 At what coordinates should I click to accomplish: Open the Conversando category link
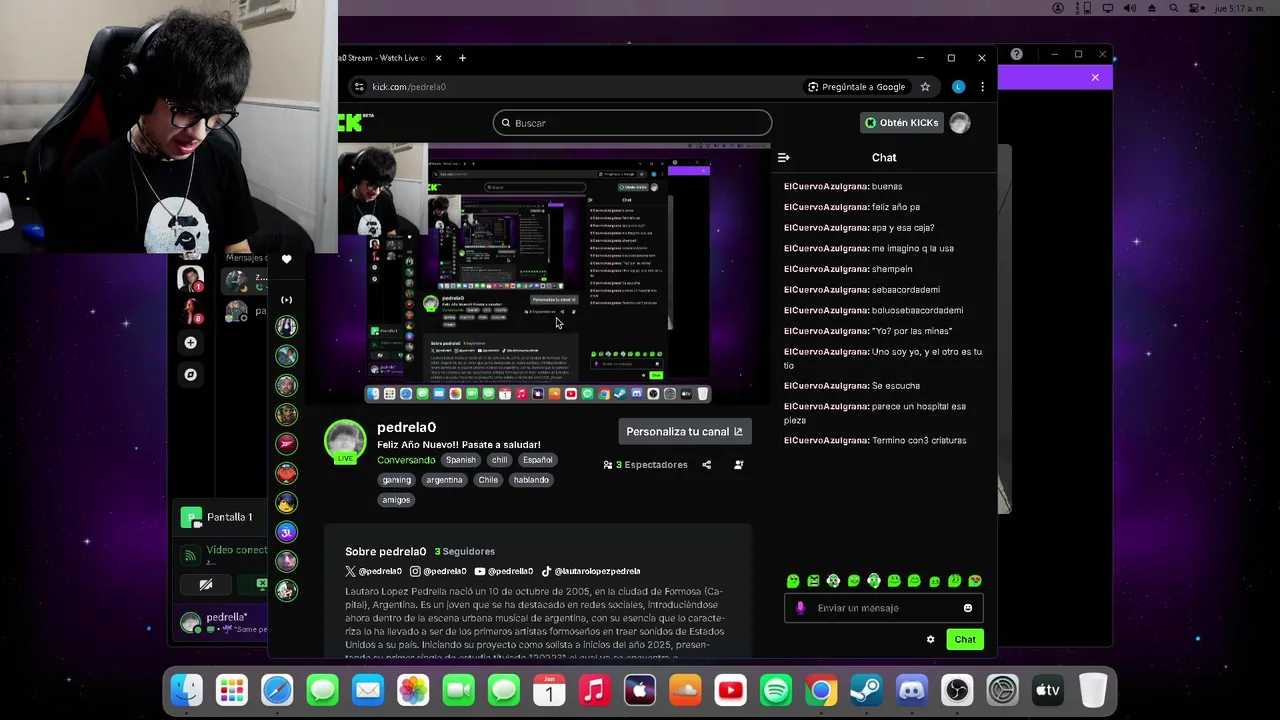406,460
